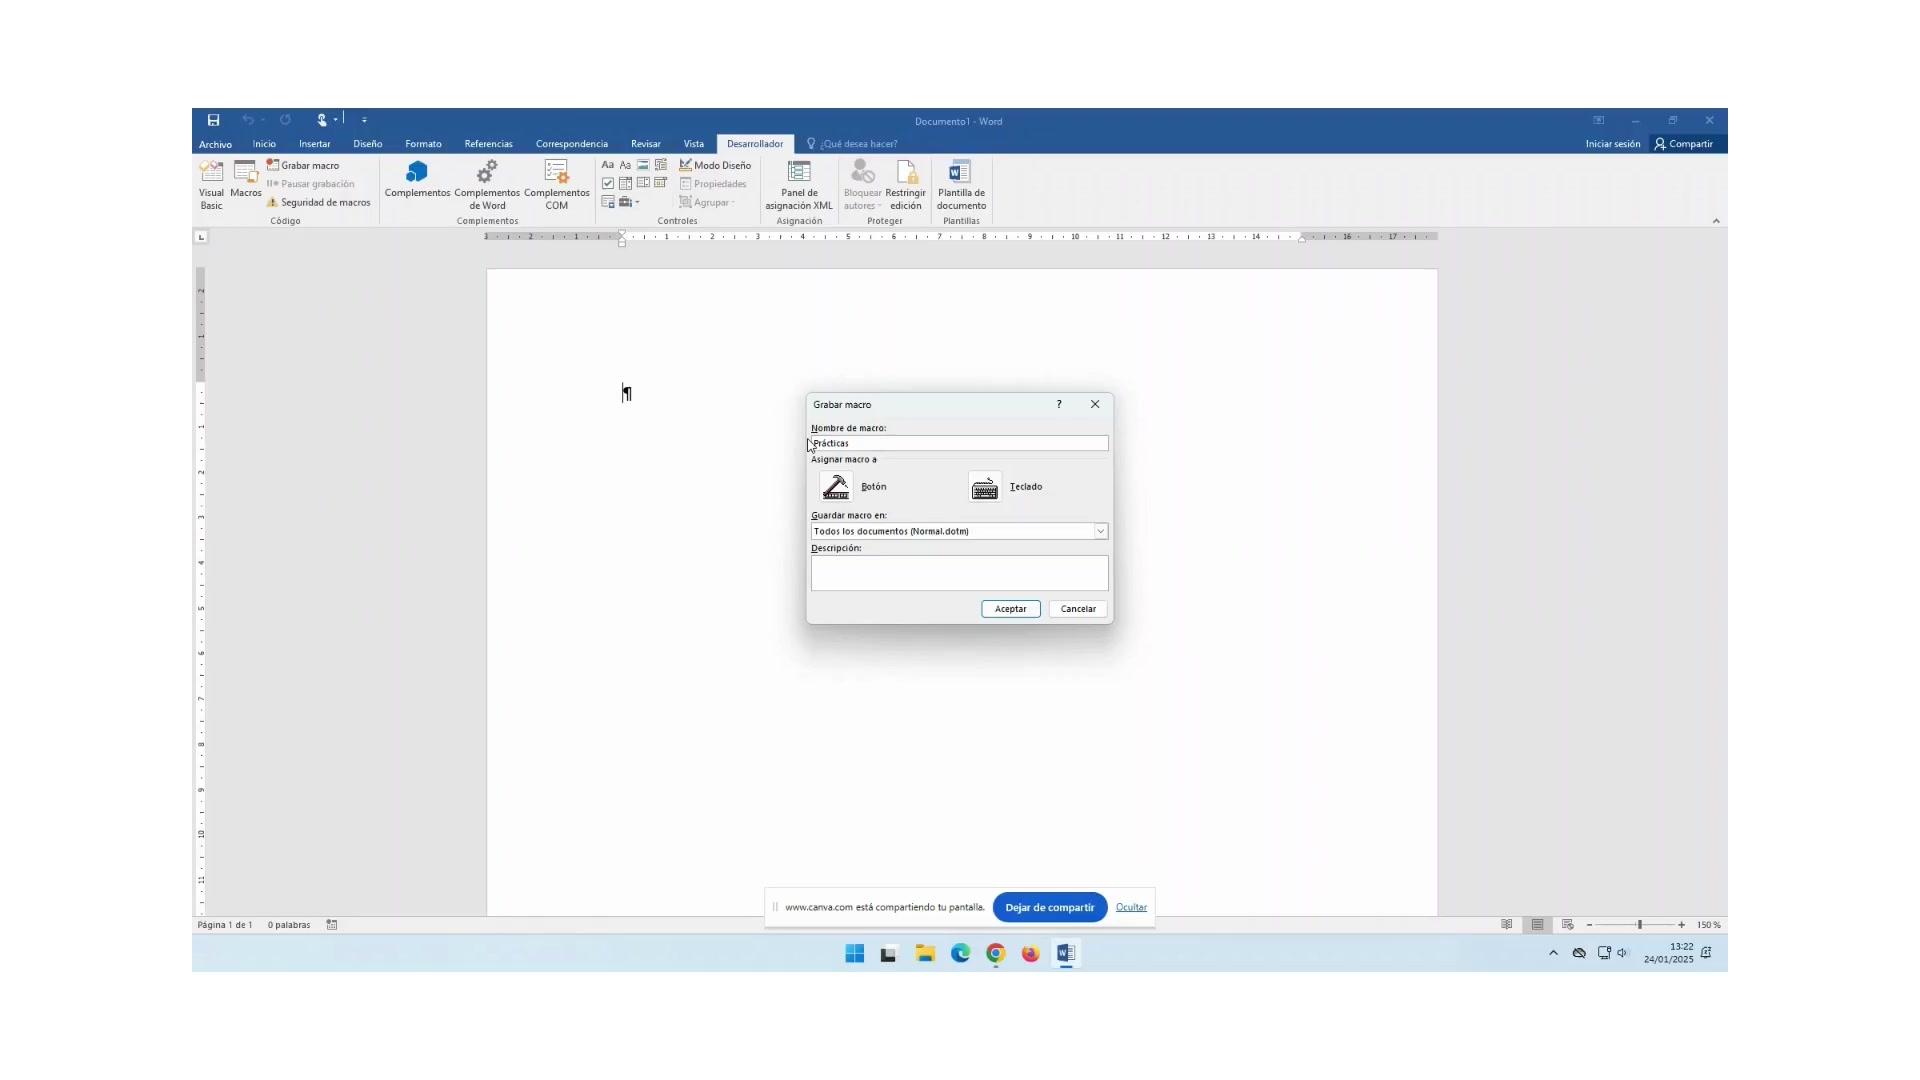Expand Guardar macro en dropdown

tap(1100, 532)
